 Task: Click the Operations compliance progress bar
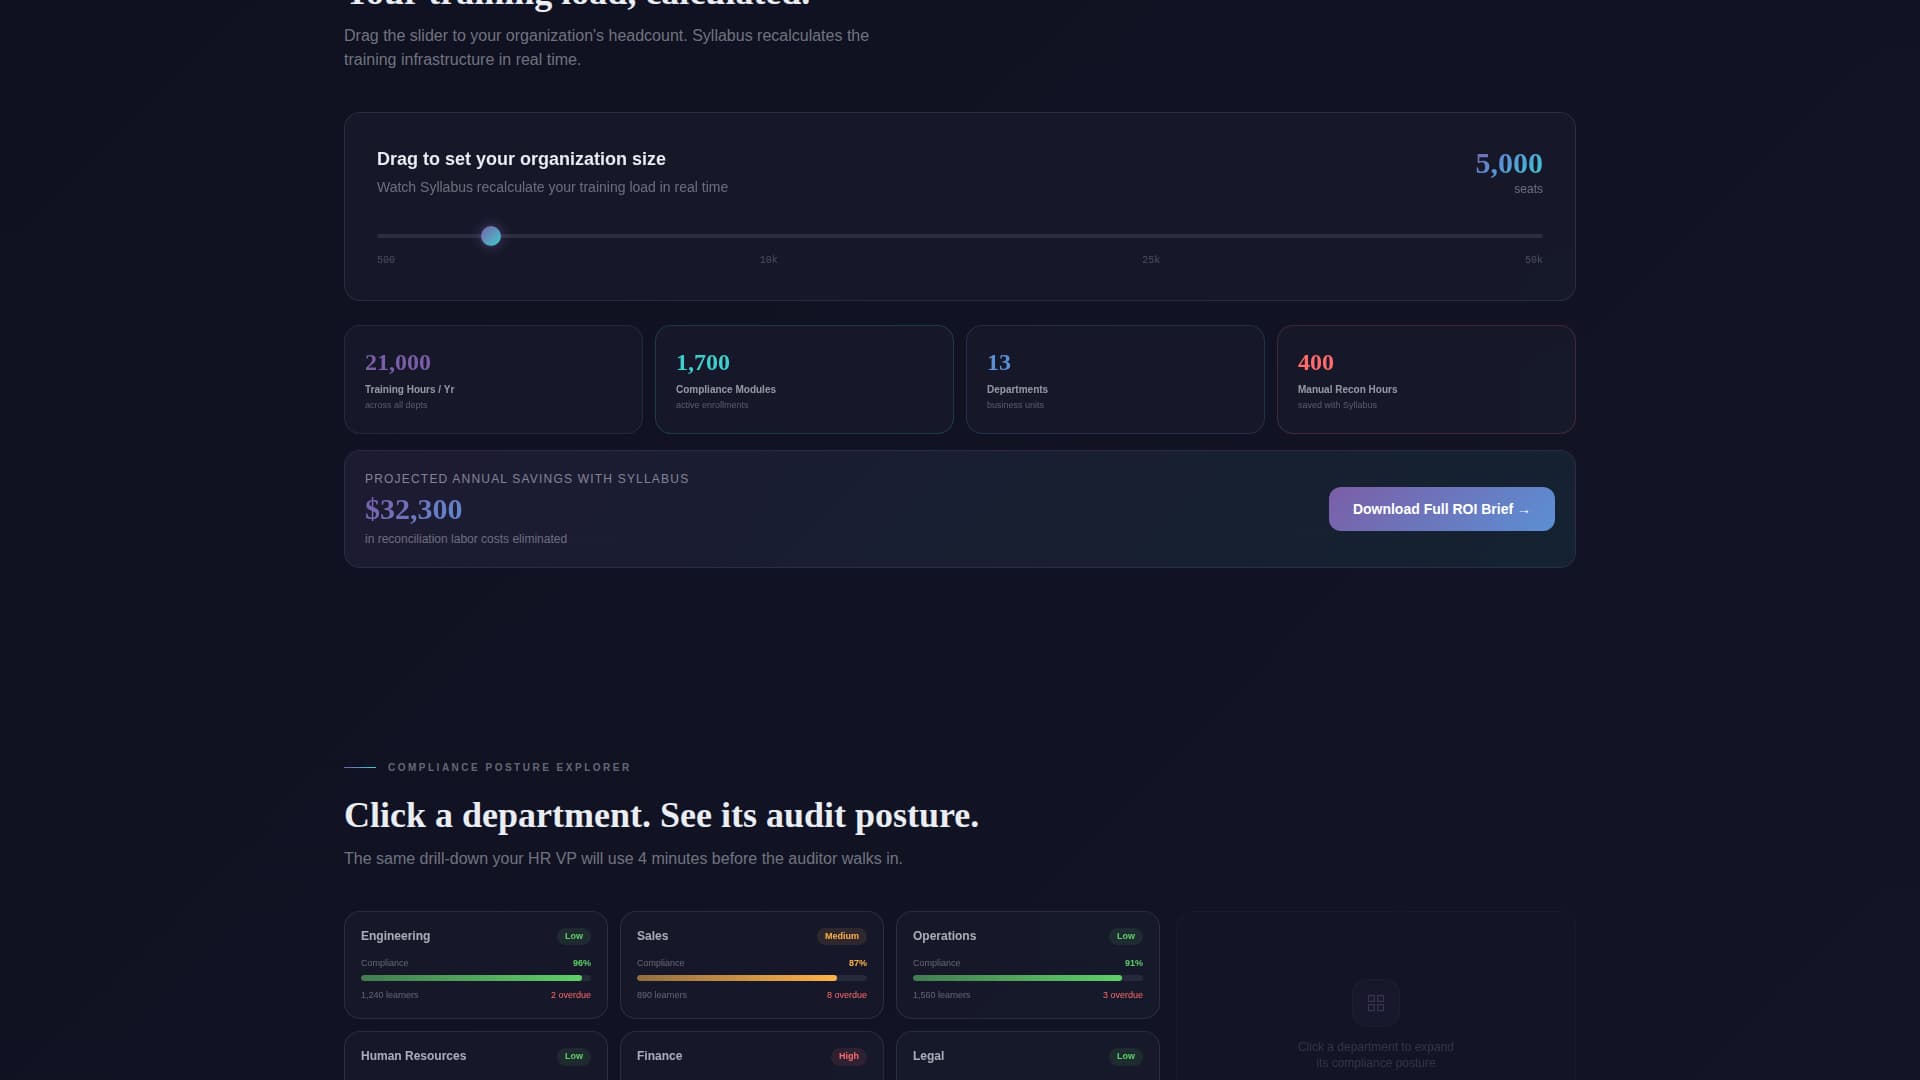(x=1028, y=978)
